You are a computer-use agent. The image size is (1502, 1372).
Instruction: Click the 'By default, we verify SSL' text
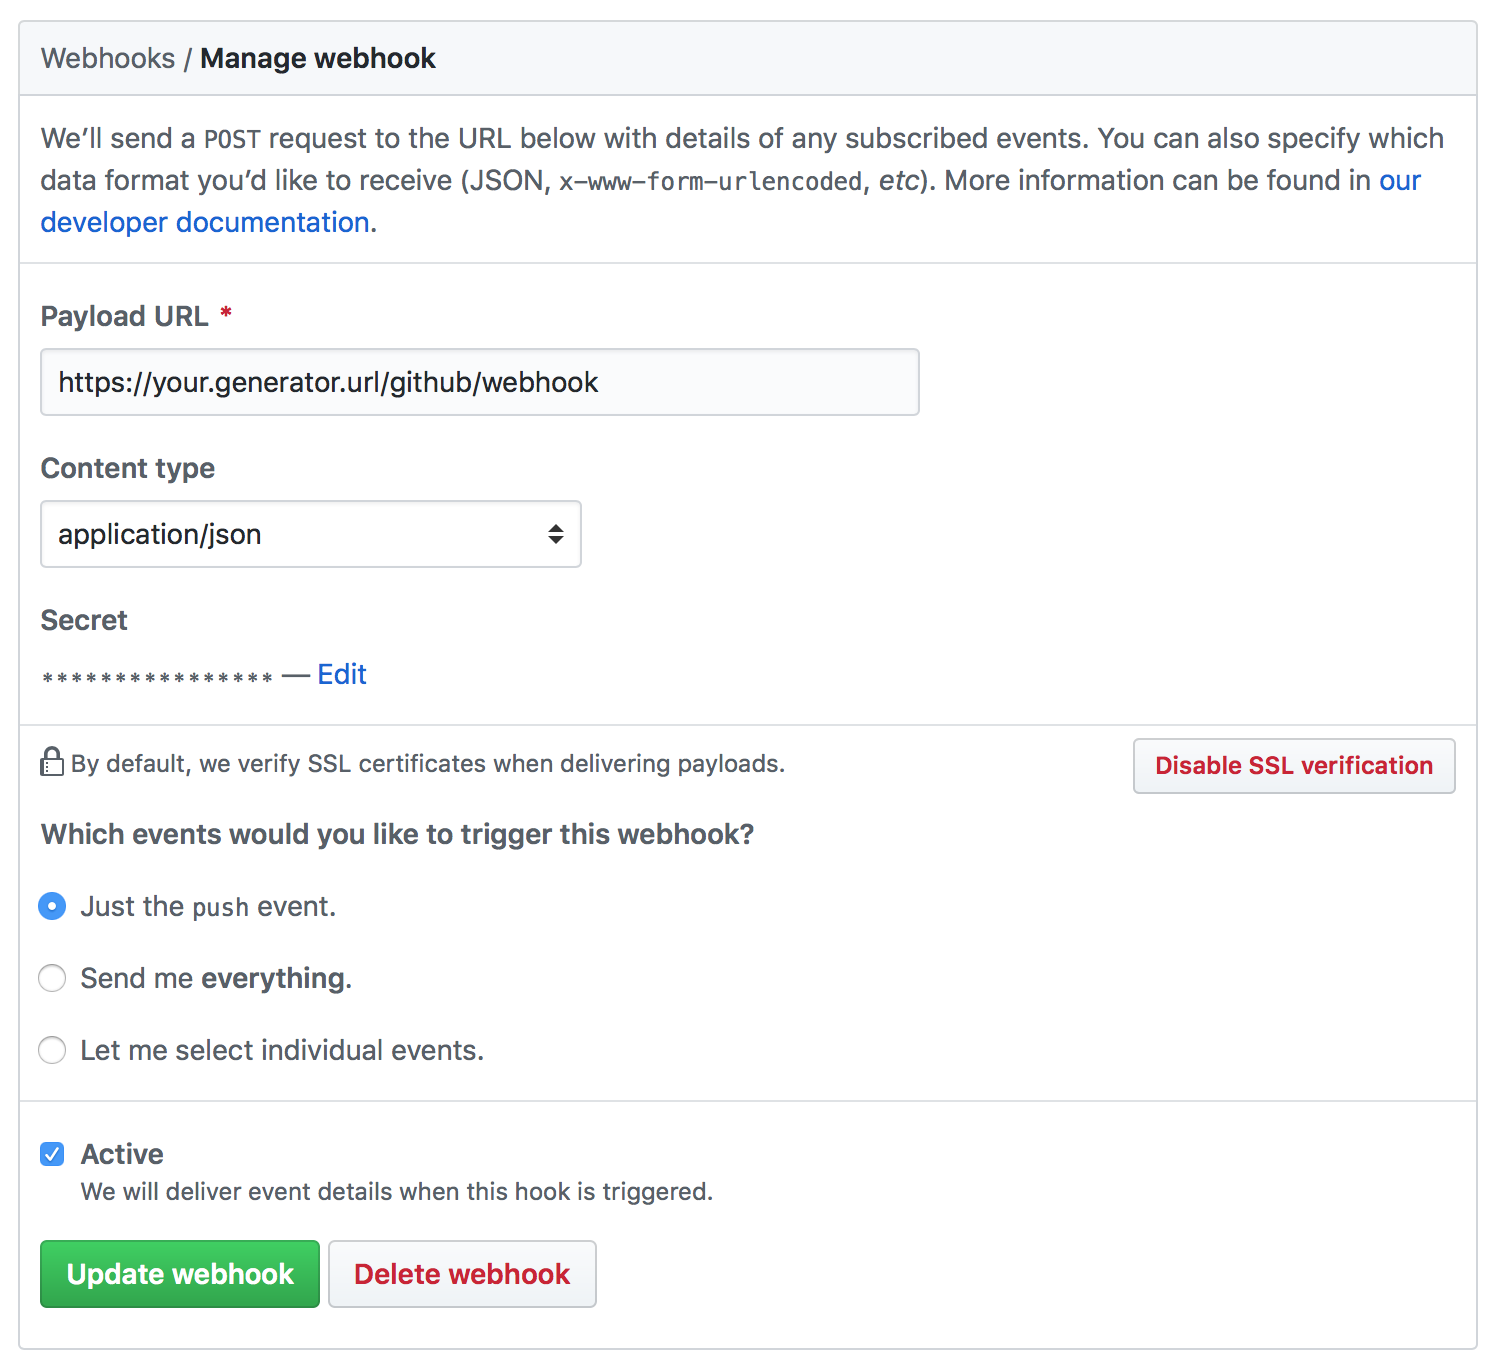click(x=428, y=764)
